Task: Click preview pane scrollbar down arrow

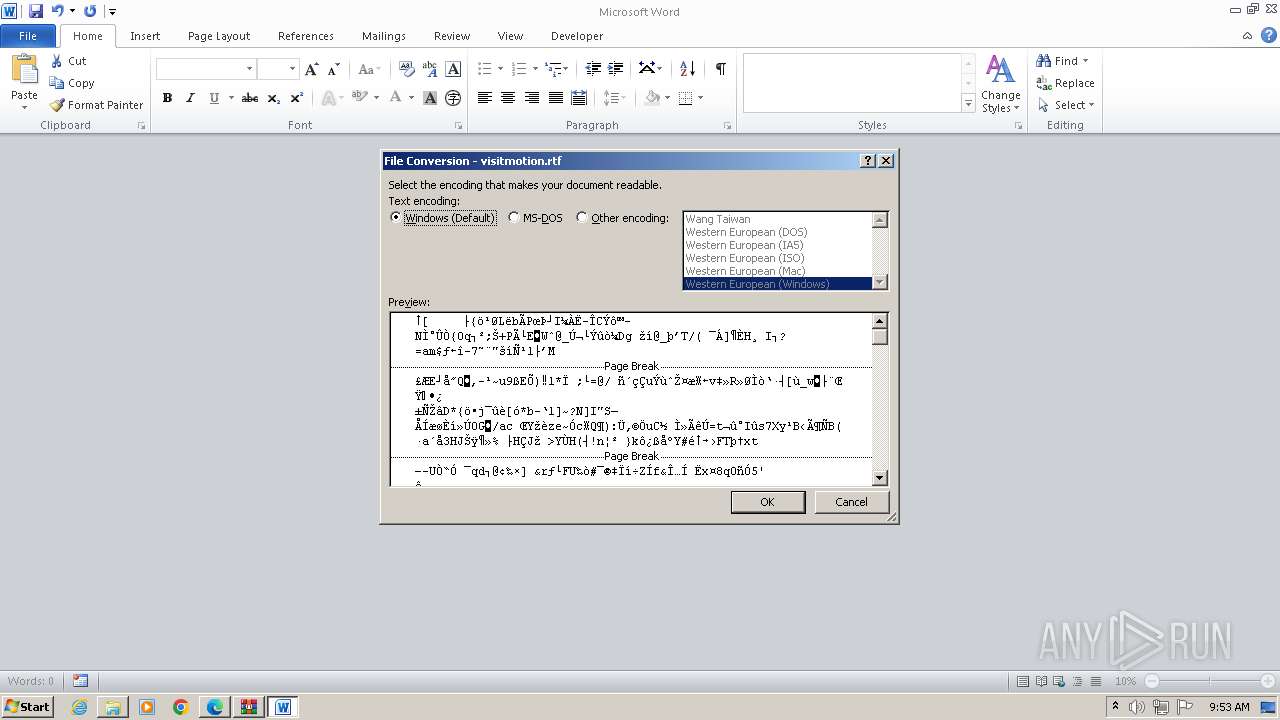Action: [880, 478]
